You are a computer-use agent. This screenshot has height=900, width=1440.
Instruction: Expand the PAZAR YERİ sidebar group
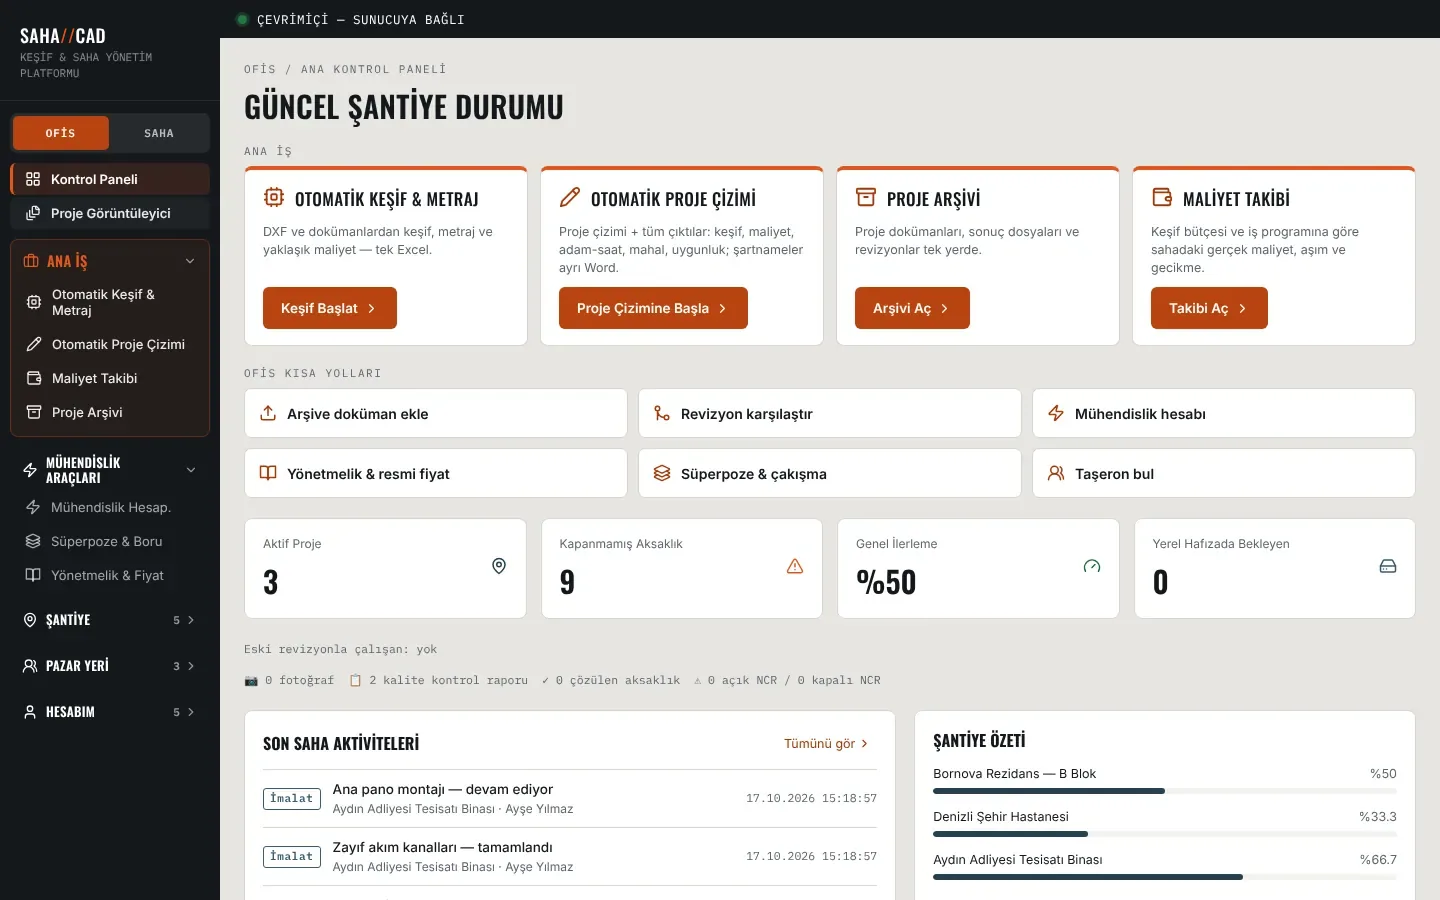coord(110,666)
